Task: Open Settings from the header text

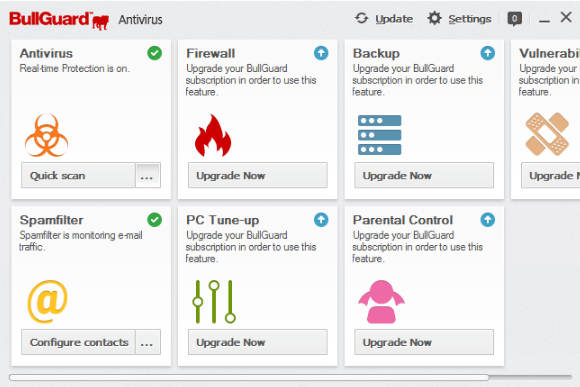Action: (x=470, y=19)
